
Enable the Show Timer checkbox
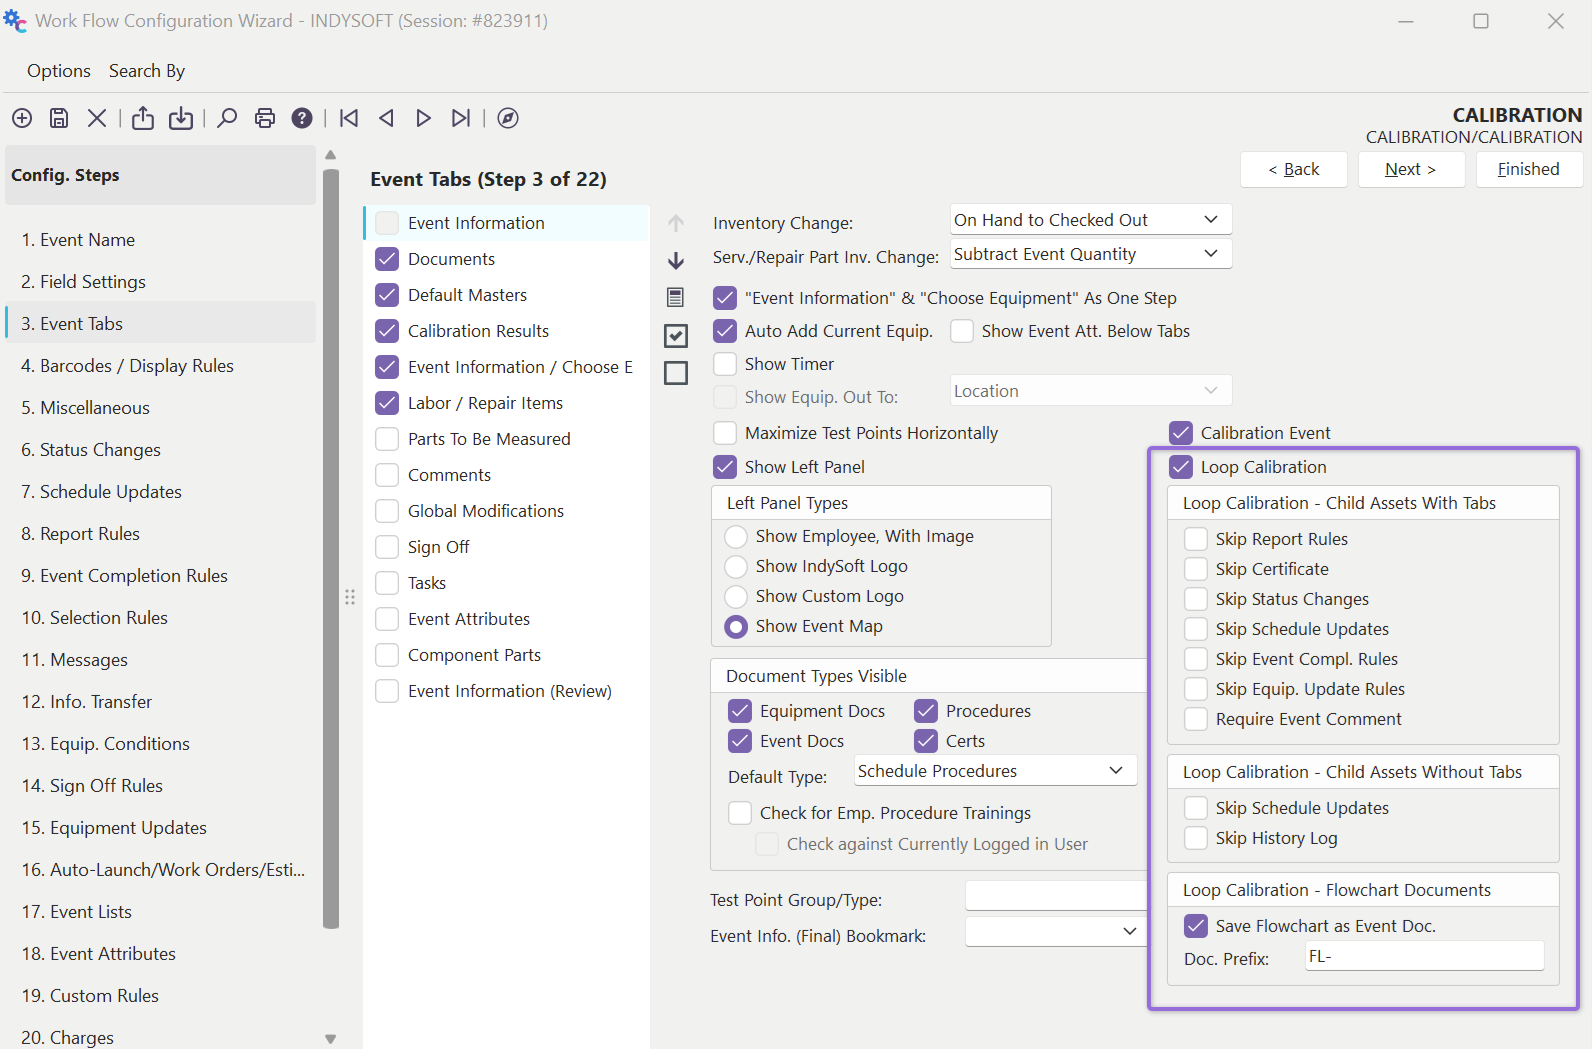(x=726, y=364)
